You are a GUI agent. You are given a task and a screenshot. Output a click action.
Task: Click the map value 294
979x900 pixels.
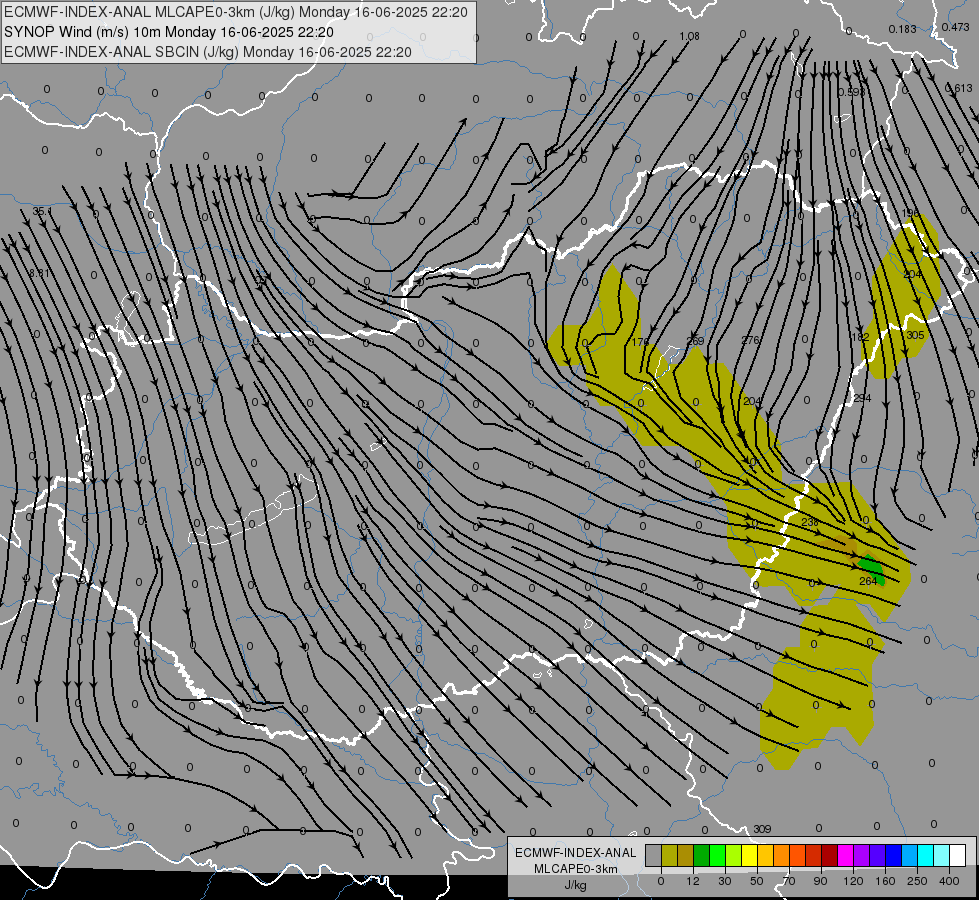pos(862,398)
